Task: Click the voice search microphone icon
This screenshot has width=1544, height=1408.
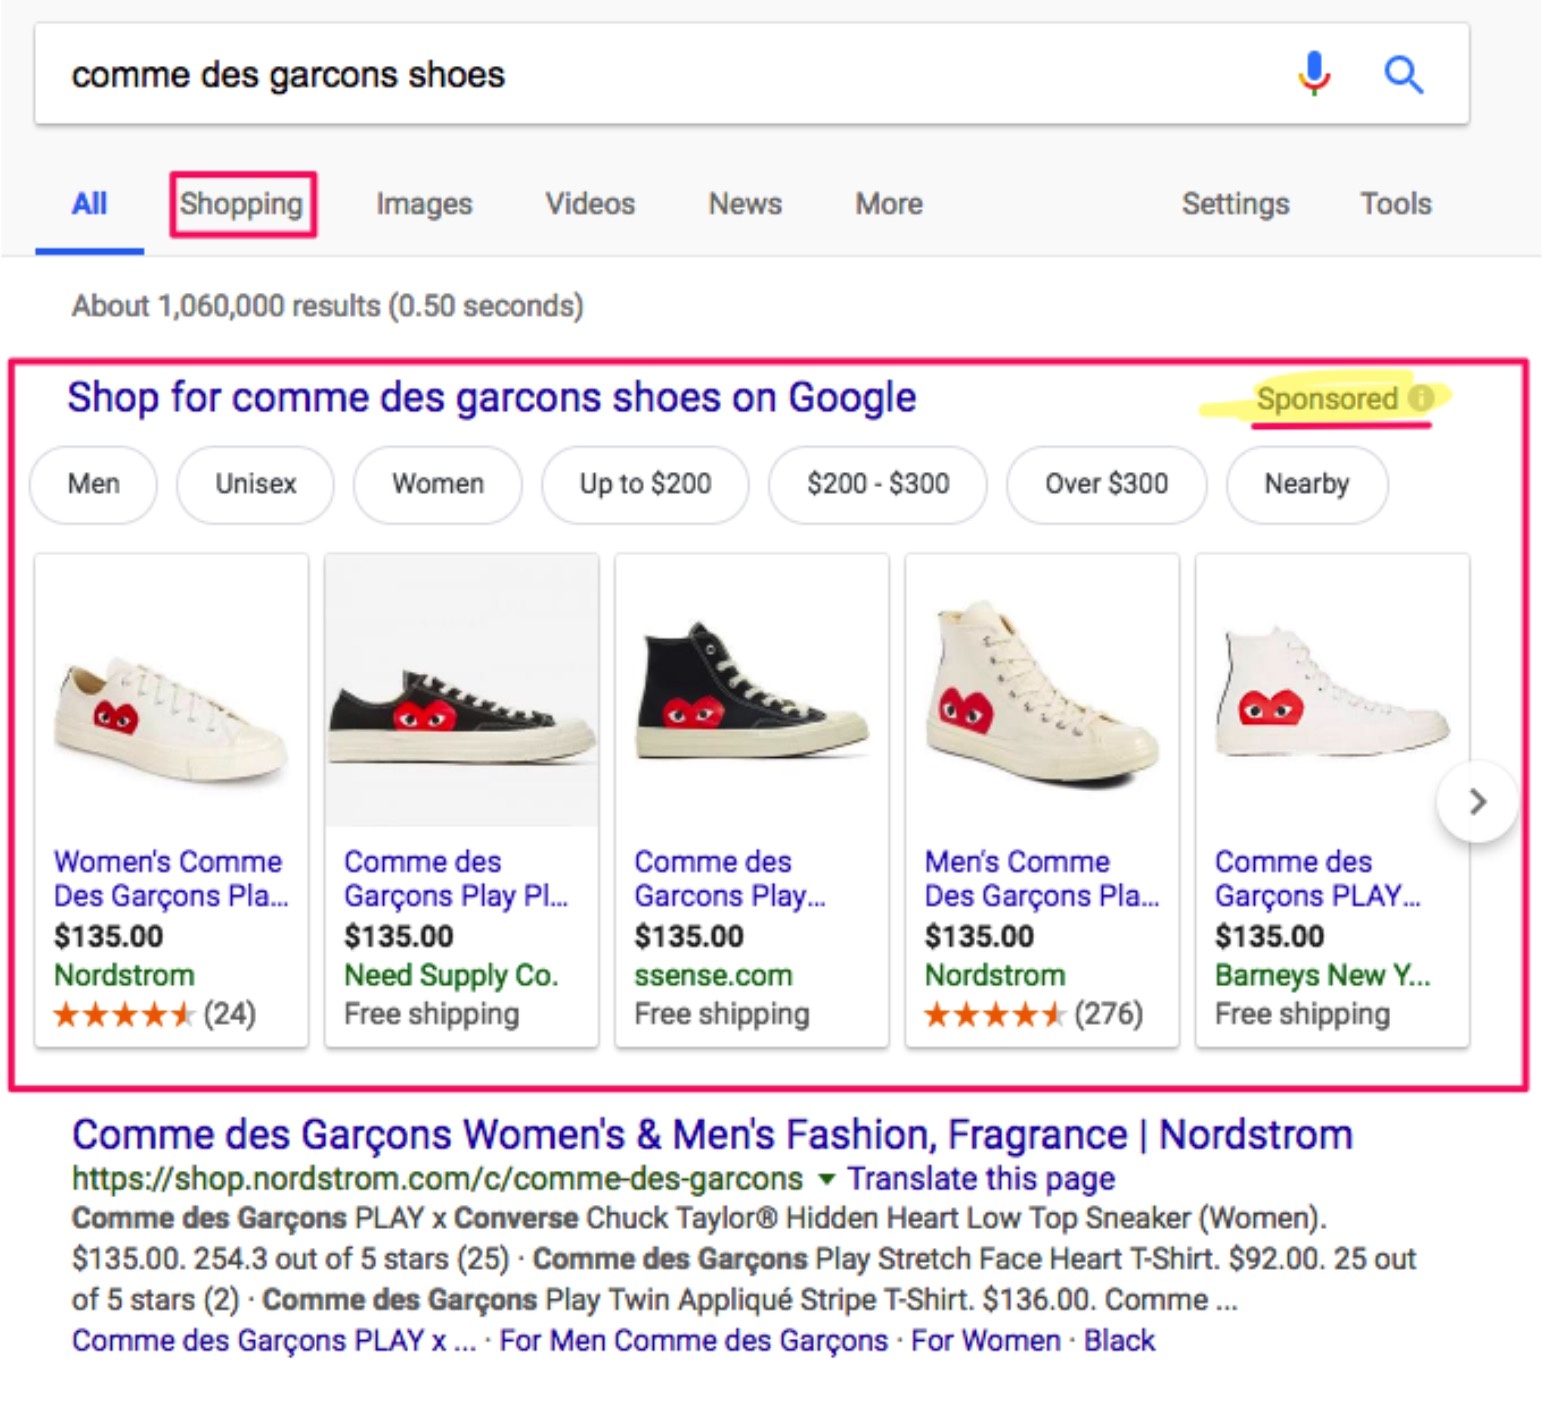Action: tap(1314, 74)
